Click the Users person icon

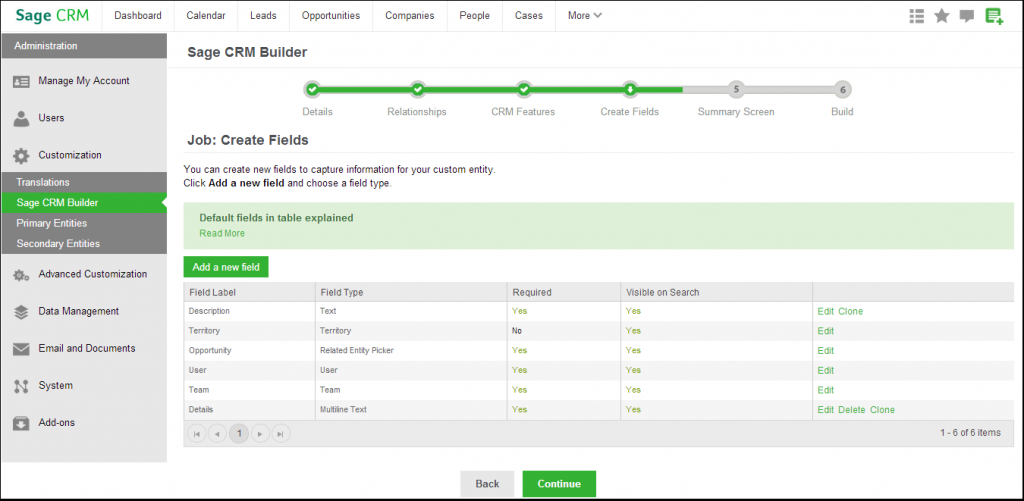(22, 119)
